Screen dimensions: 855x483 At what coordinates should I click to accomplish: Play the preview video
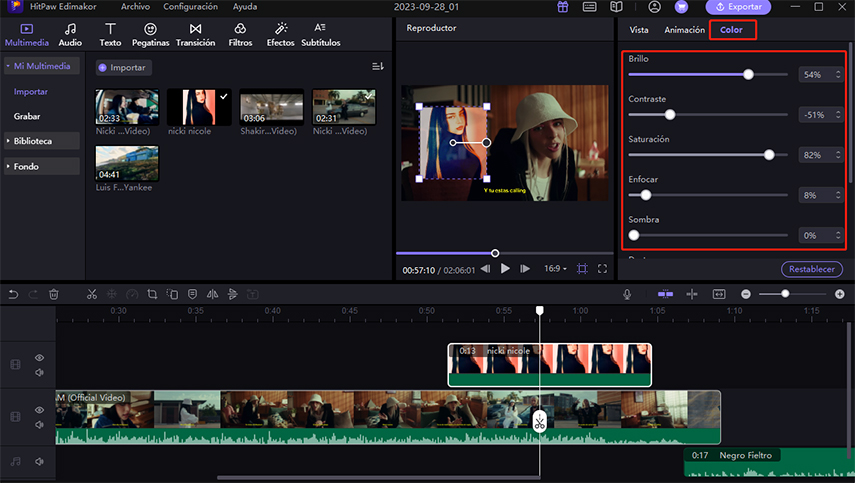(x=505, y=269)
